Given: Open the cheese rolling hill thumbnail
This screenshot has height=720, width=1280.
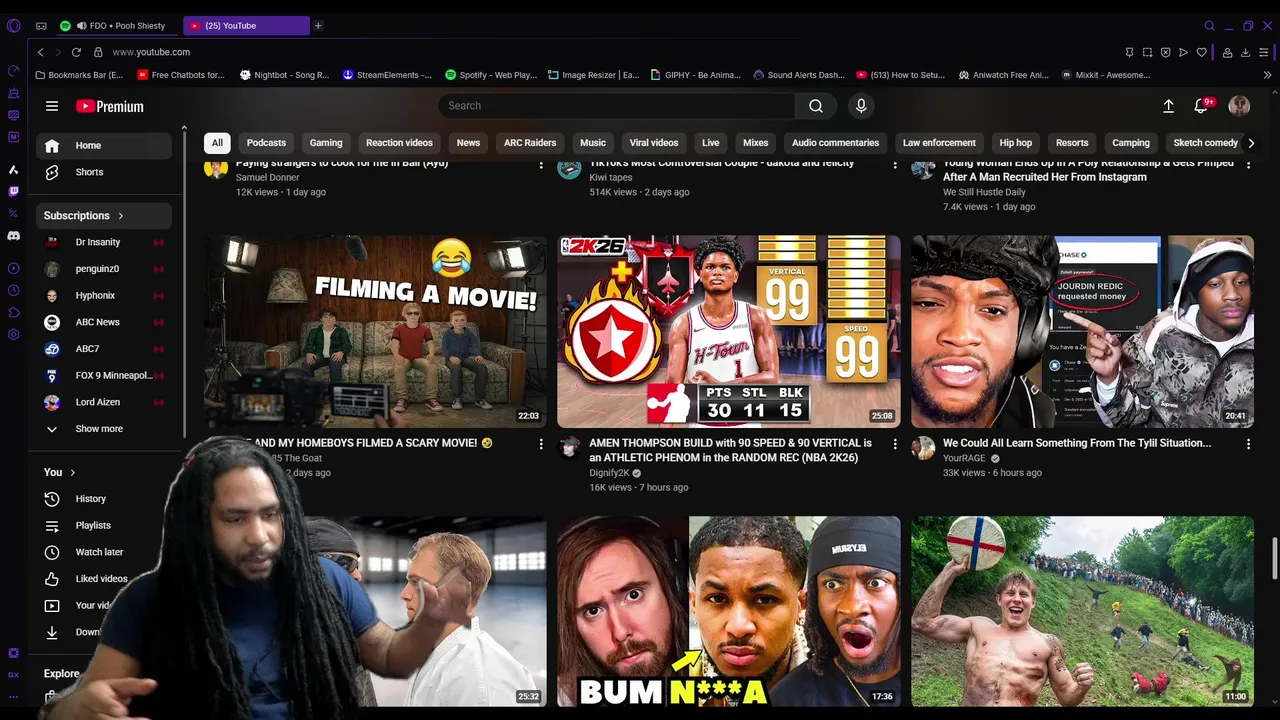Looking at the screenshot, I should tap(1082, 612).
